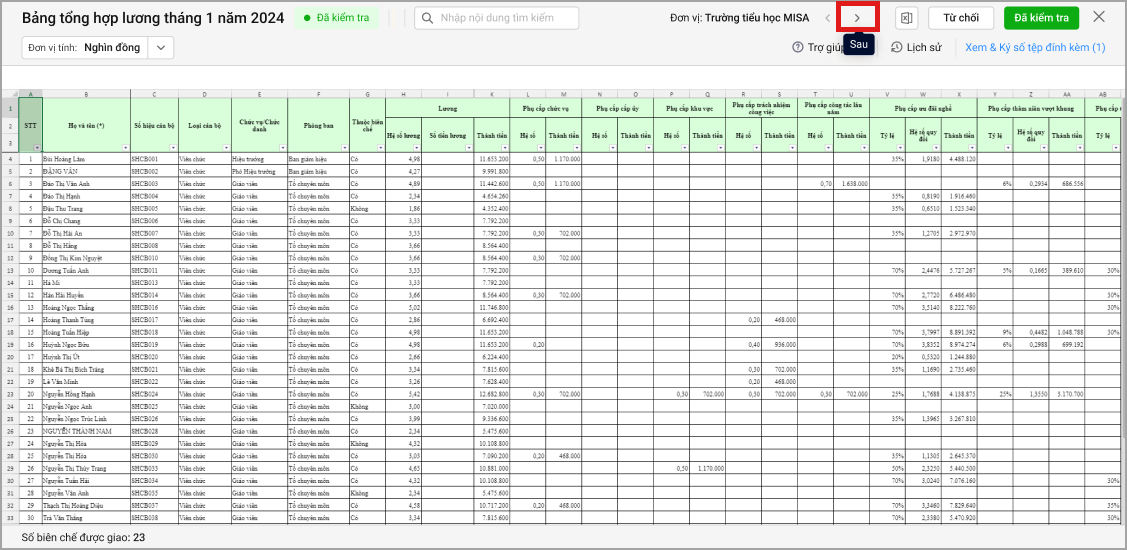Open the Trợ giúp help icon
Viewport: 1127px width, 550px height.
(798, 47)
